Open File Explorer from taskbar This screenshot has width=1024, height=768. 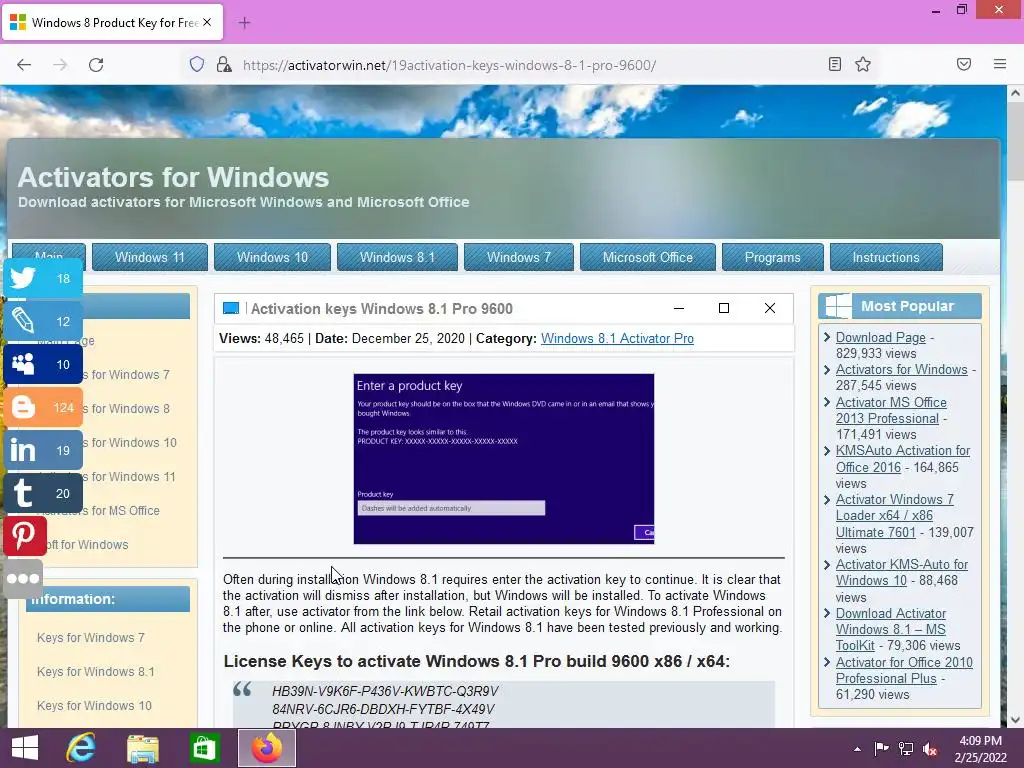[142, 748]
